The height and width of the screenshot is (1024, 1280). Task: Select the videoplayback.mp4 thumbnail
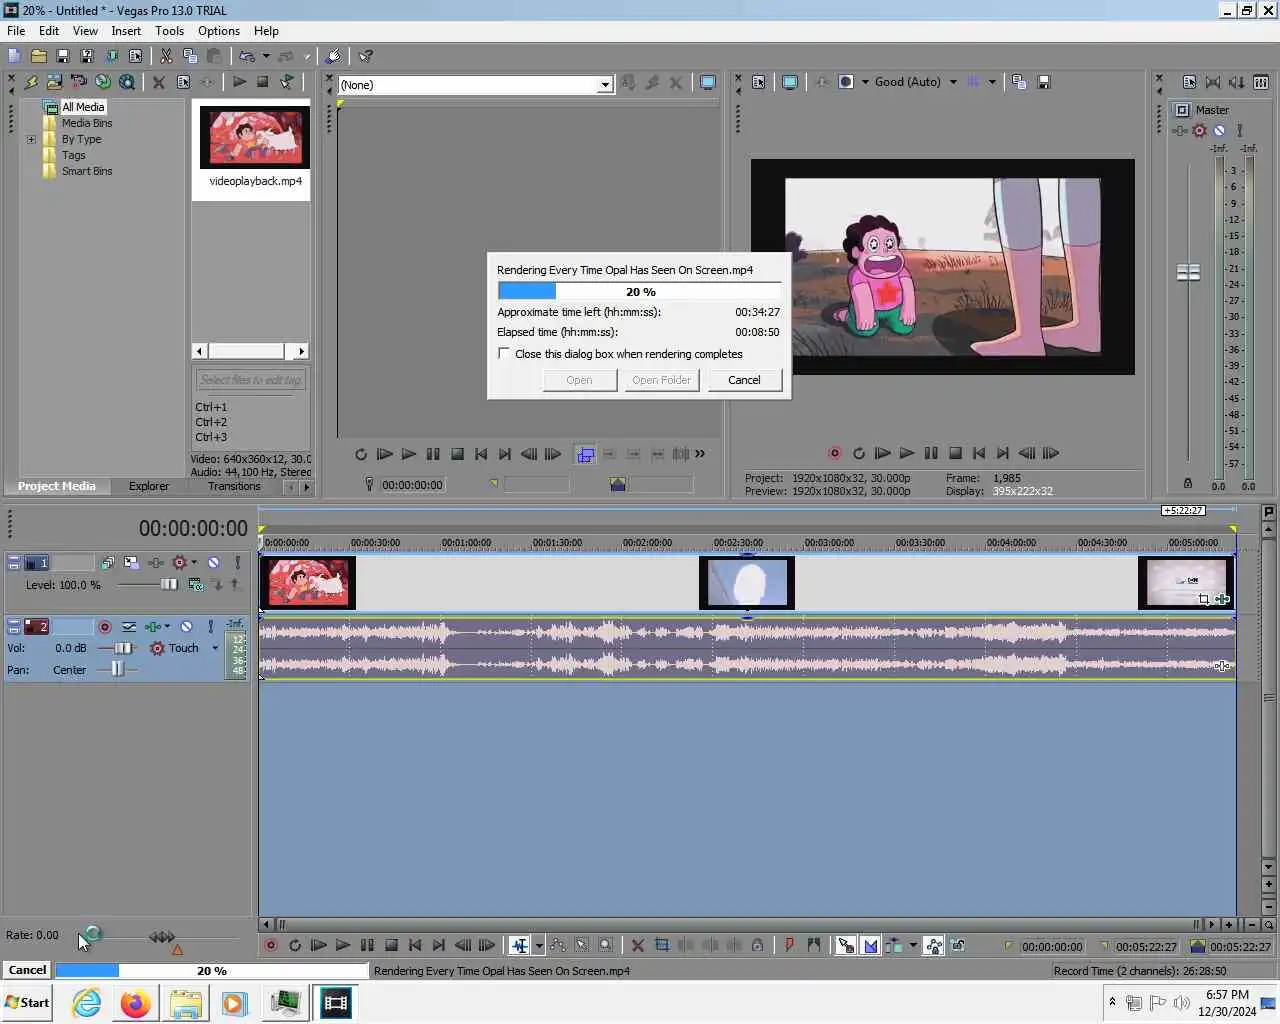click(255, 137)
